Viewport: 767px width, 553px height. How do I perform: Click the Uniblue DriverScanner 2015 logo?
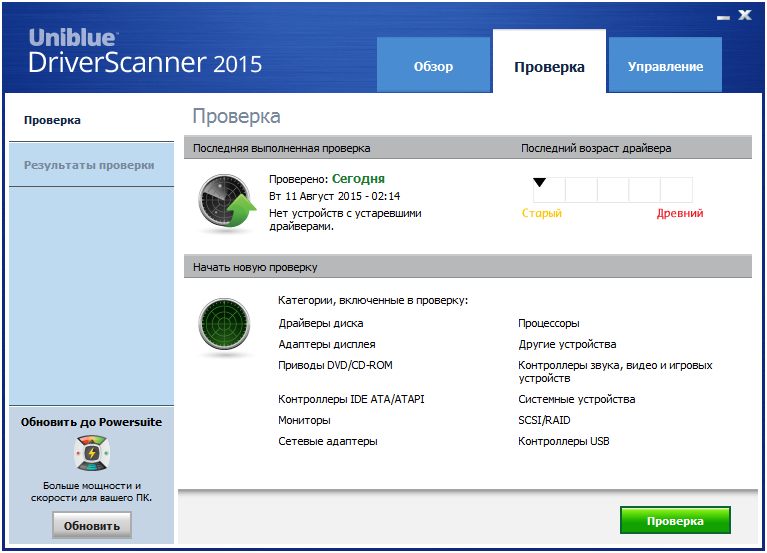coord(145,52)
